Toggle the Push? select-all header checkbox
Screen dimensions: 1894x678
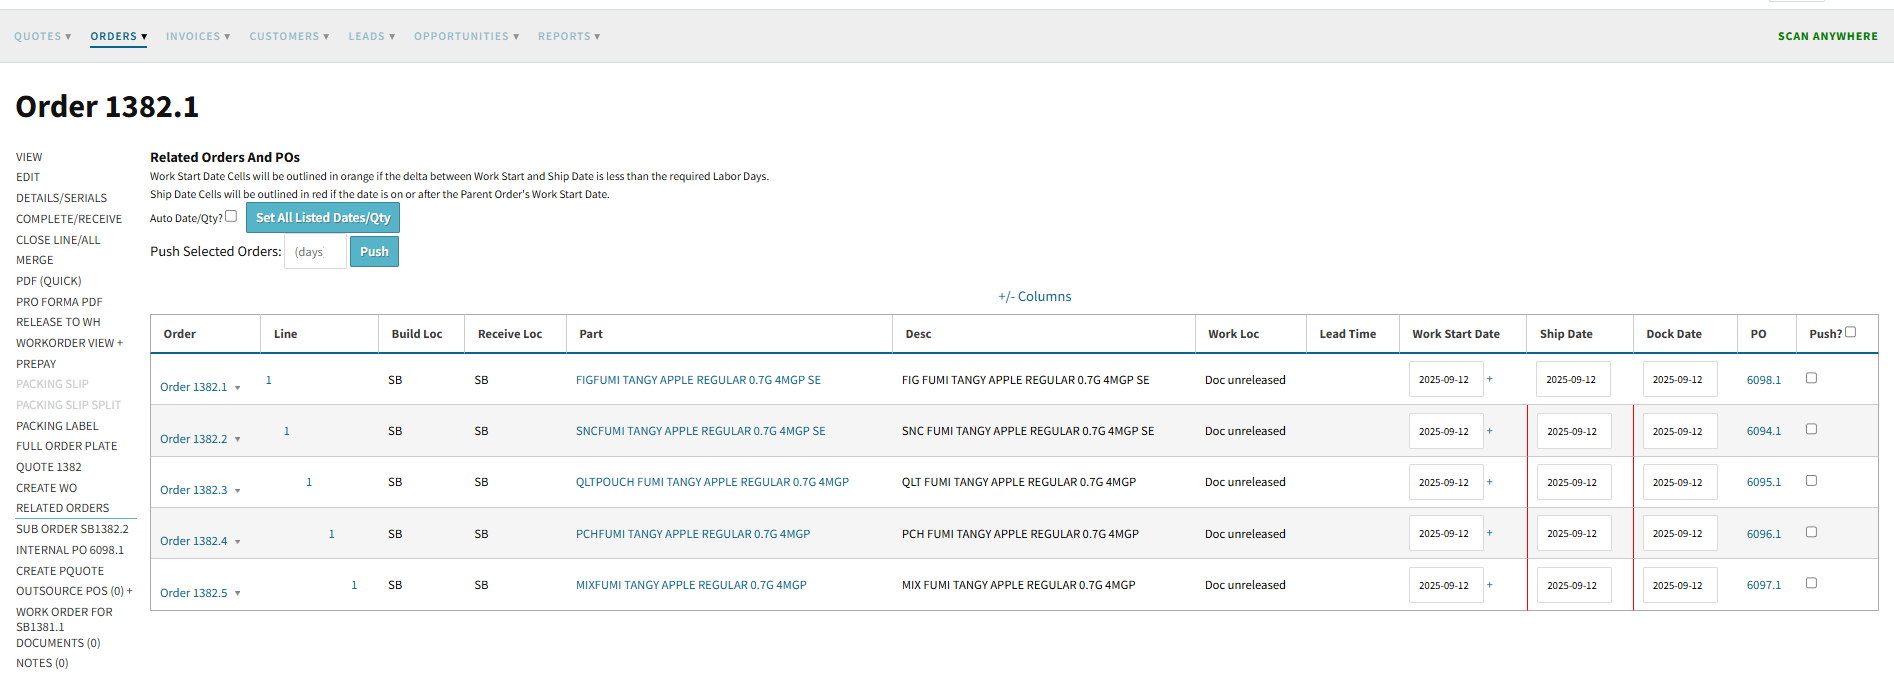1850,332
